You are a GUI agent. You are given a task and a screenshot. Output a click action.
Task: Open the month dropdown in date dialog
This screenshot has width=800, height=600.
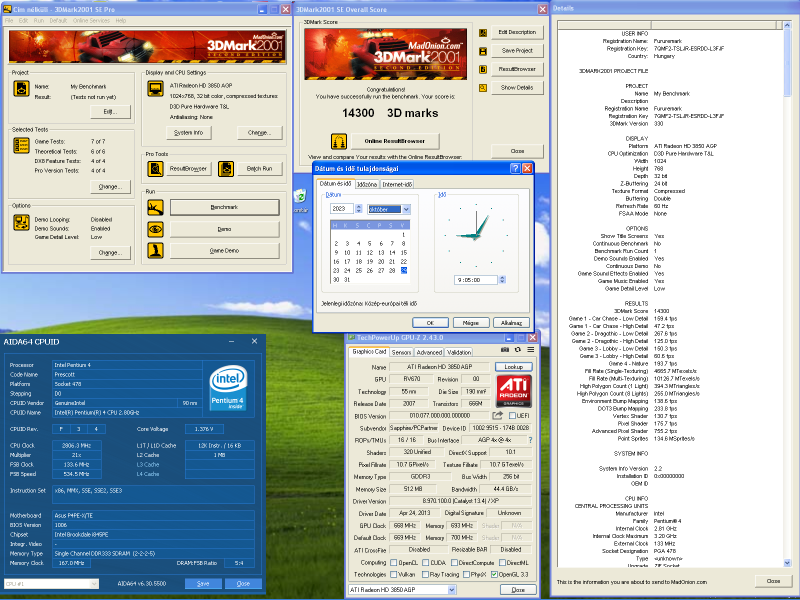pos(406,209)
